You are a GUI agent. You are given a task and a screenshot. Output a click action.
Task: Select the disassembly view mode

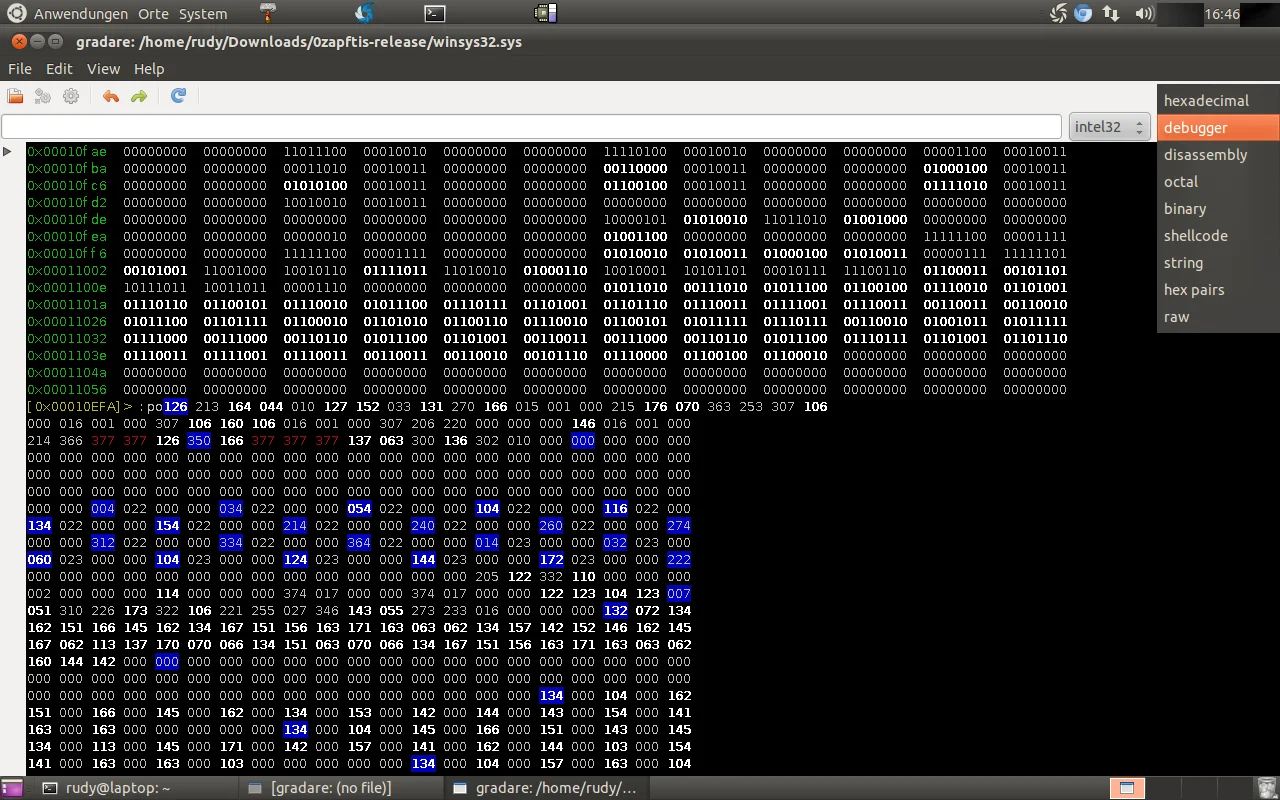click(1218, 155)
